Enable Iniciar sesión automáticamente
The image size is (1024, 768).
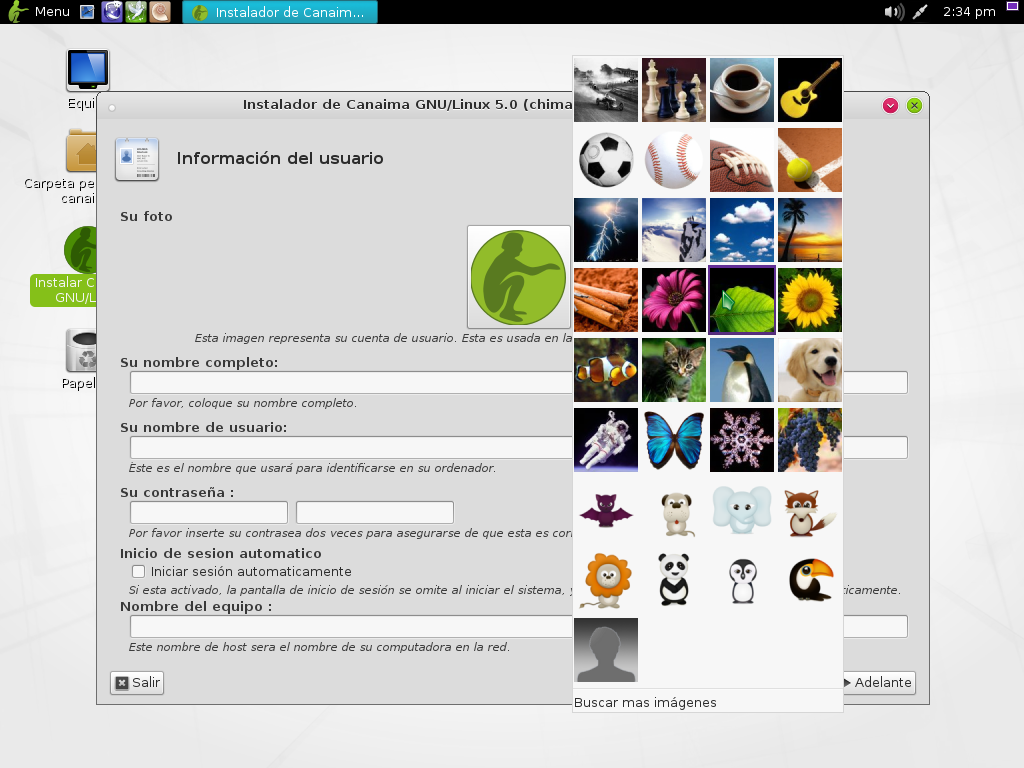pos(138,572)
